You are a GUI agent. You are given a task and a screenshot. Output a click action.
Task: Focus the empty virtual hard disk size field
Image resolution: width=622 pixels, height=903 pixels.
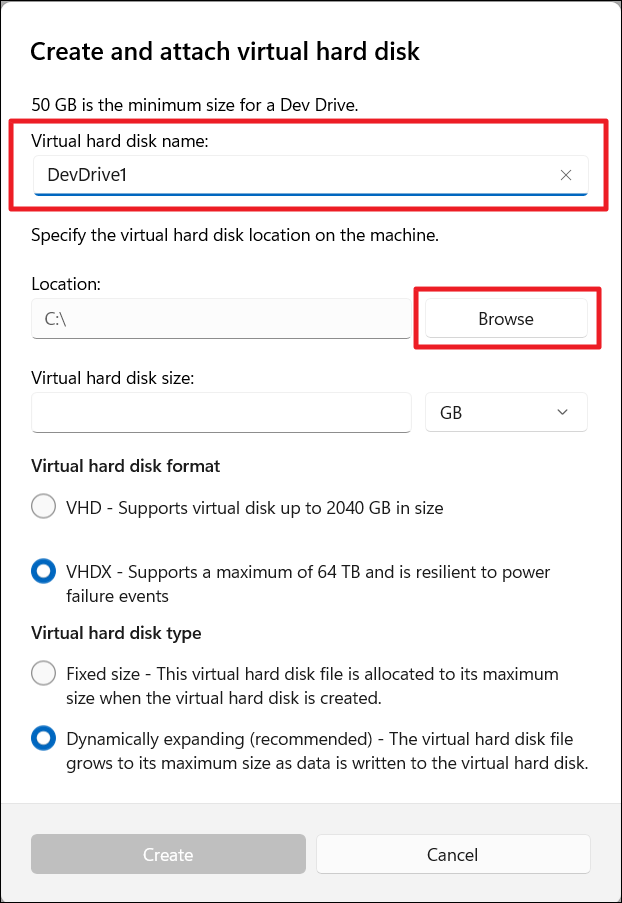coord(221,412)
